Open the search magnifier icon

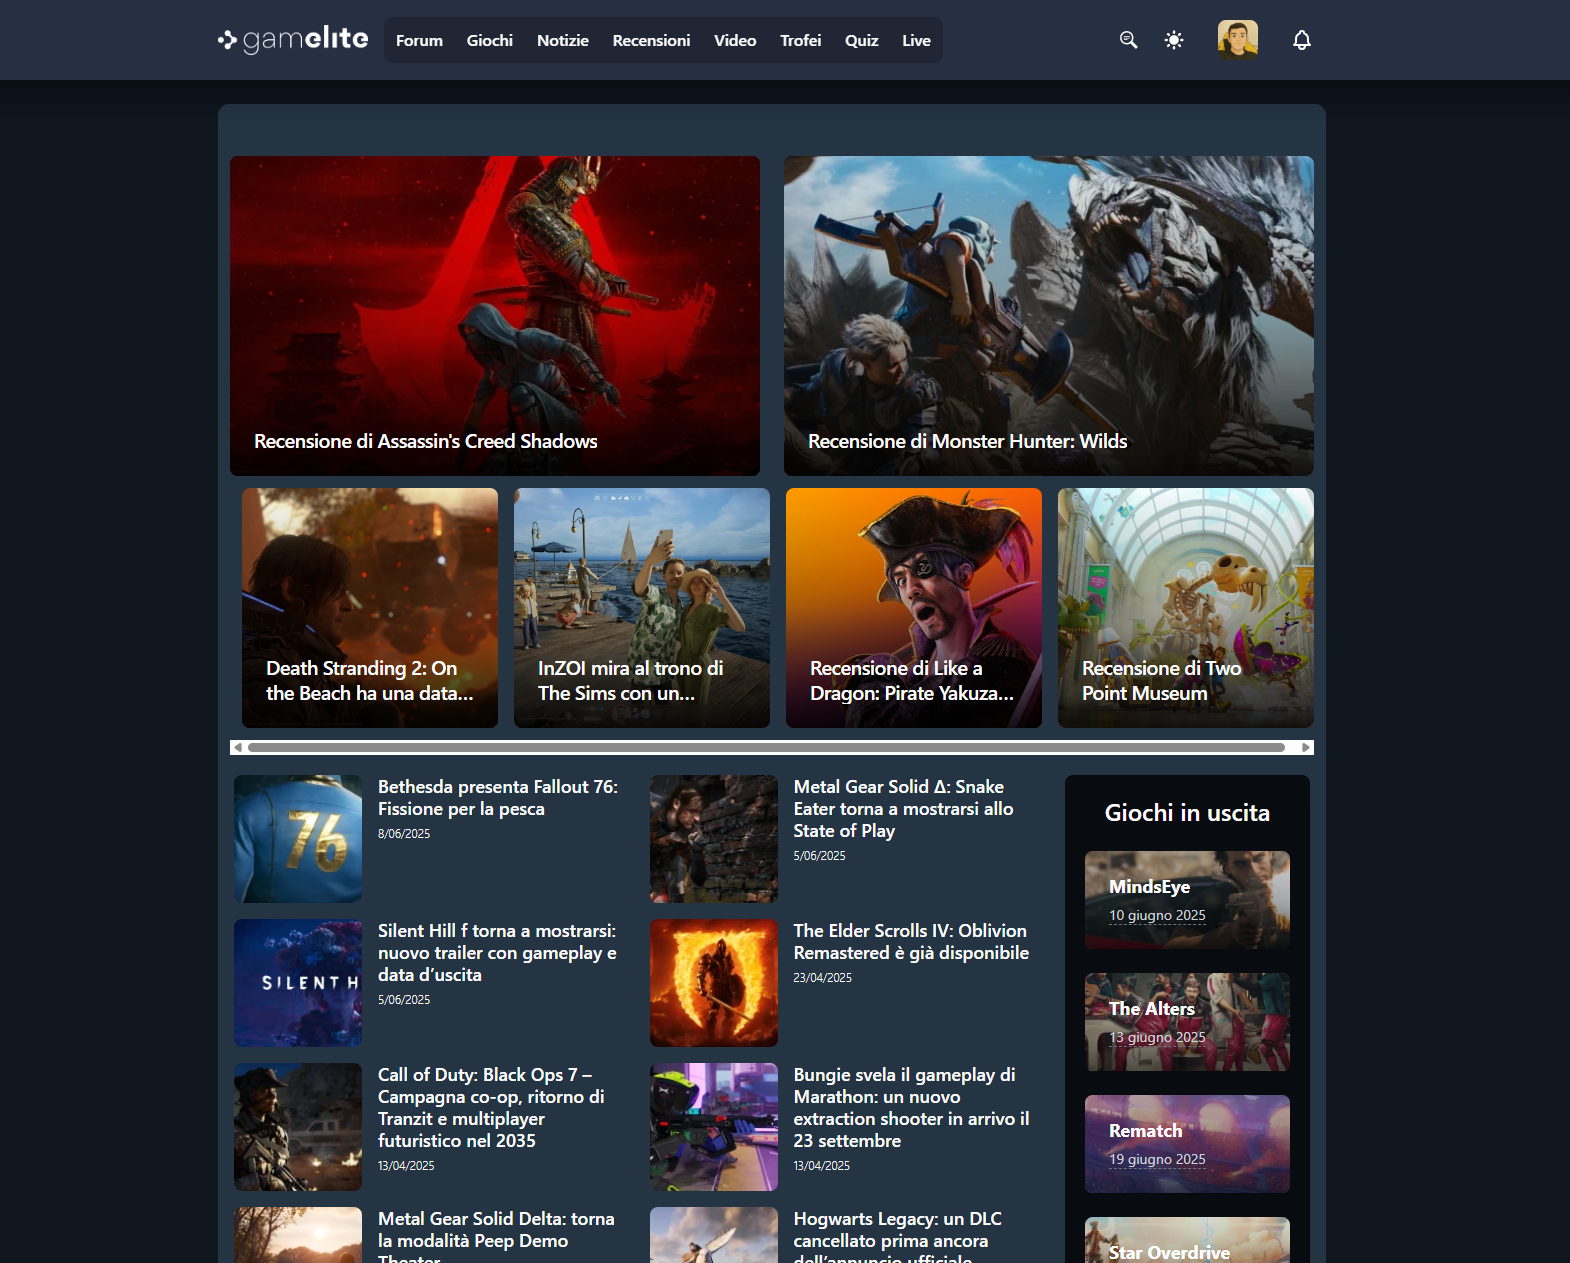point(1128,40)
